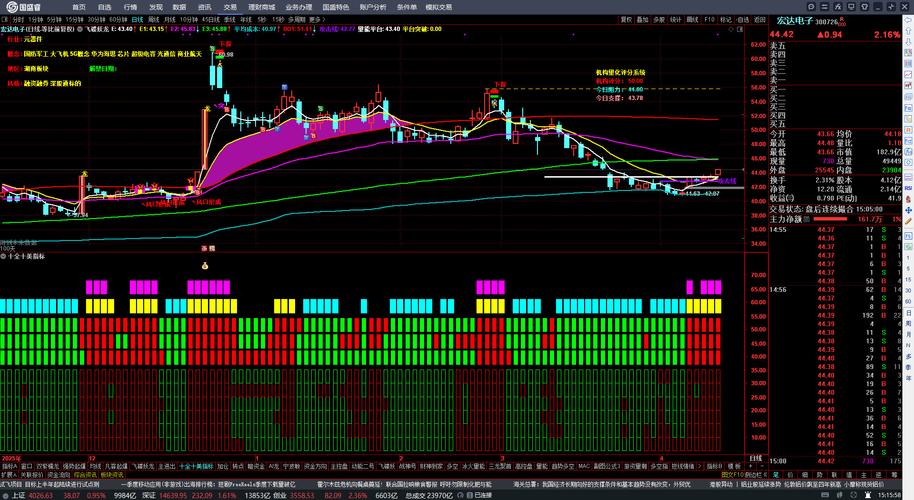Image resolution: width=914 pixels, height=500 pixels.
Task: Click the money bag marker icon
Action: pyautogui.click(x=205, y=266)
